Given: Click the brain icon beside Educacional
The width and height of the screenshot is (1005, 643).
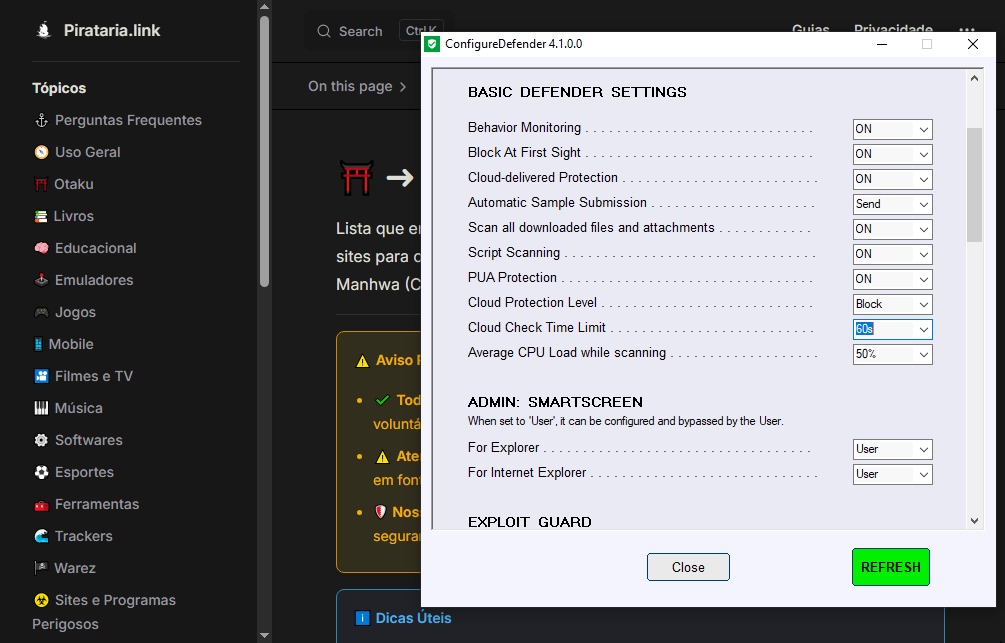Looking at the screenshot, I should pyautogui.click(x=41, y=249).
